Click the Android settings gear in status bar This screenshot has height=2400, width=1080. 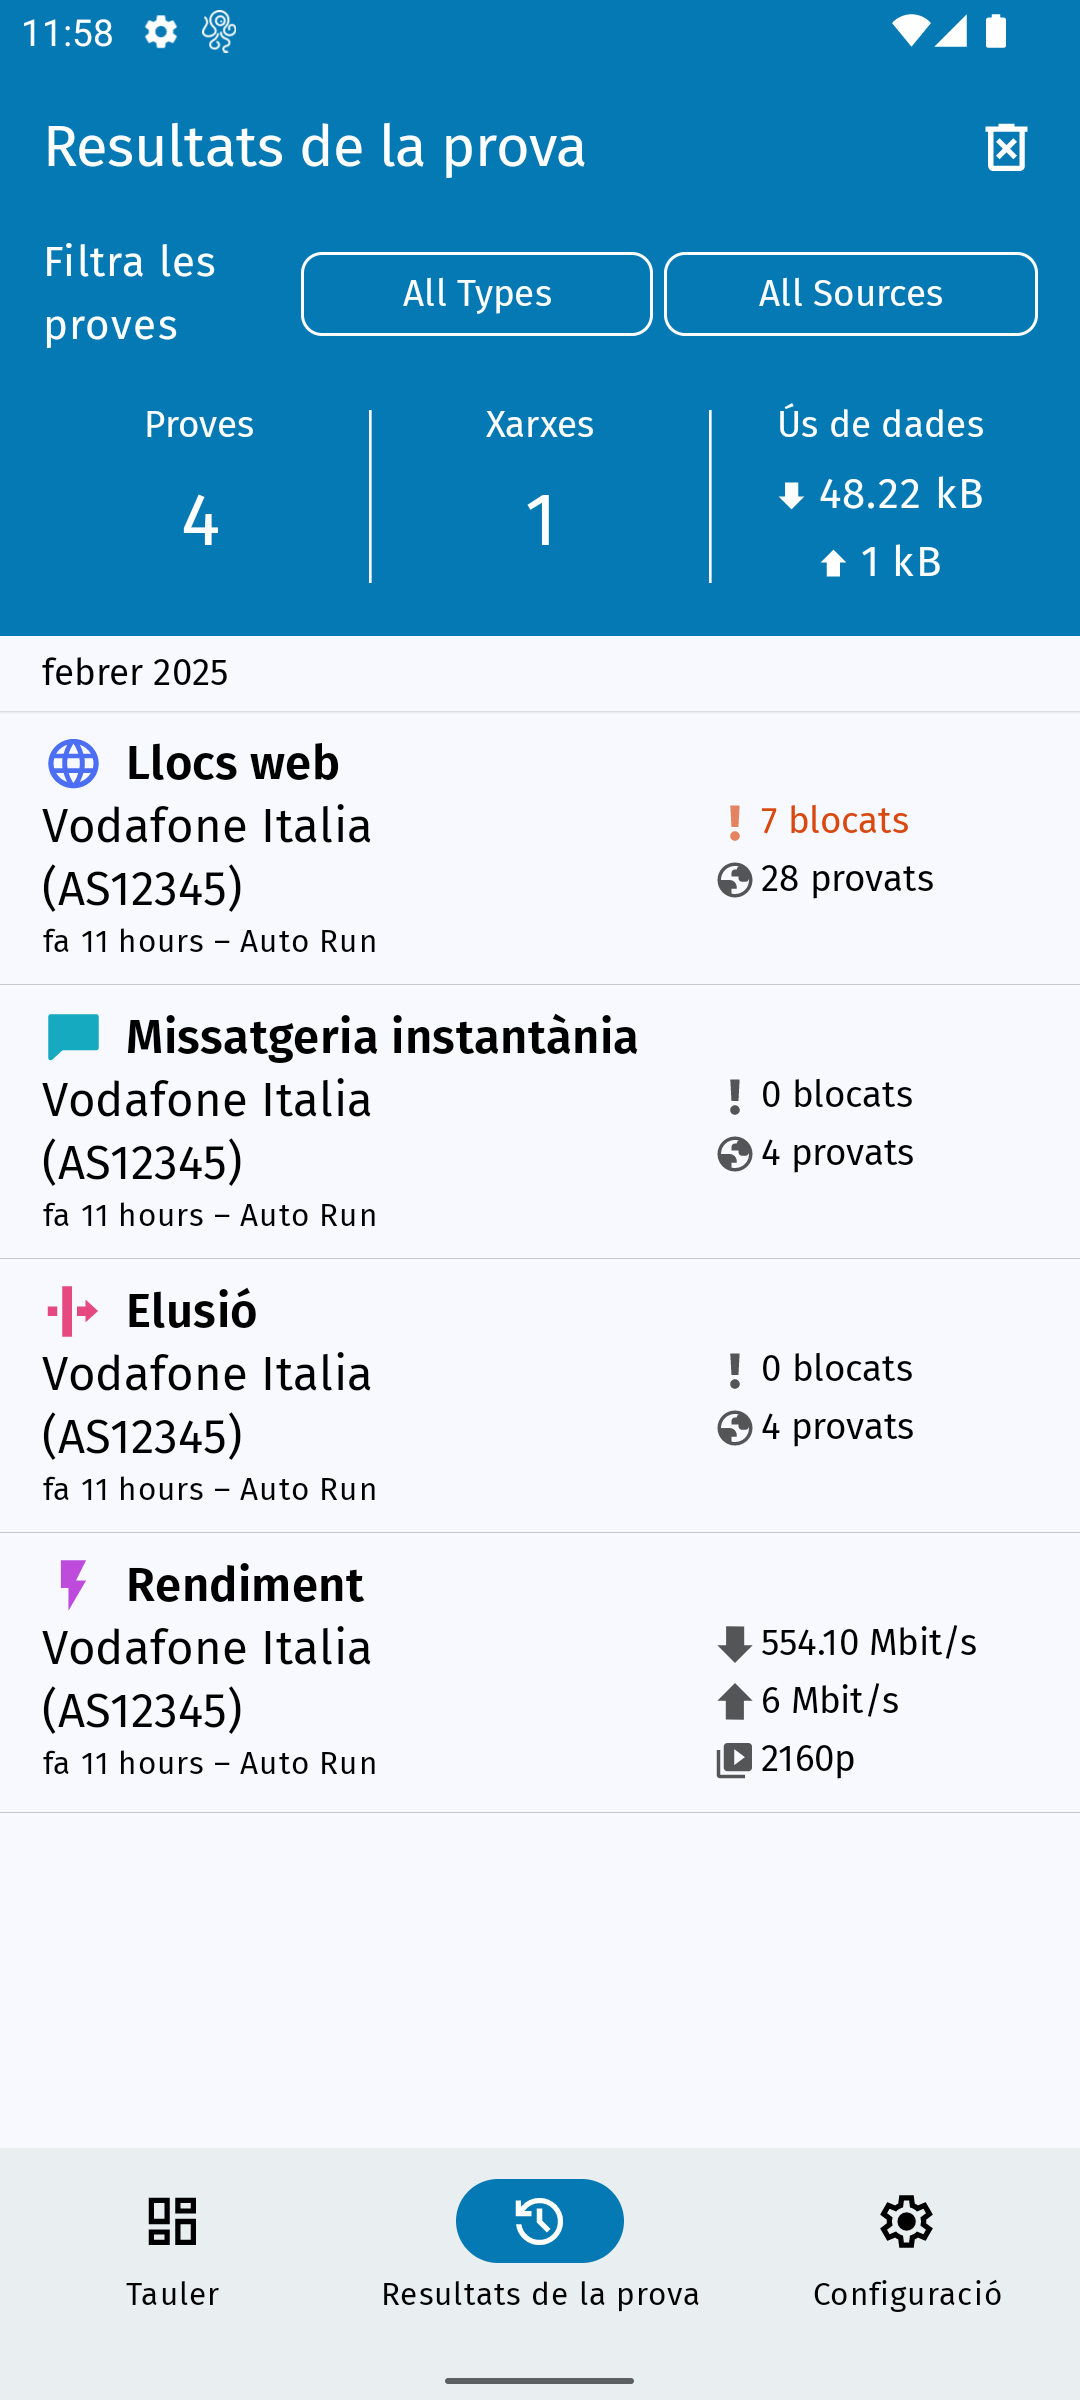coord(161,33)
